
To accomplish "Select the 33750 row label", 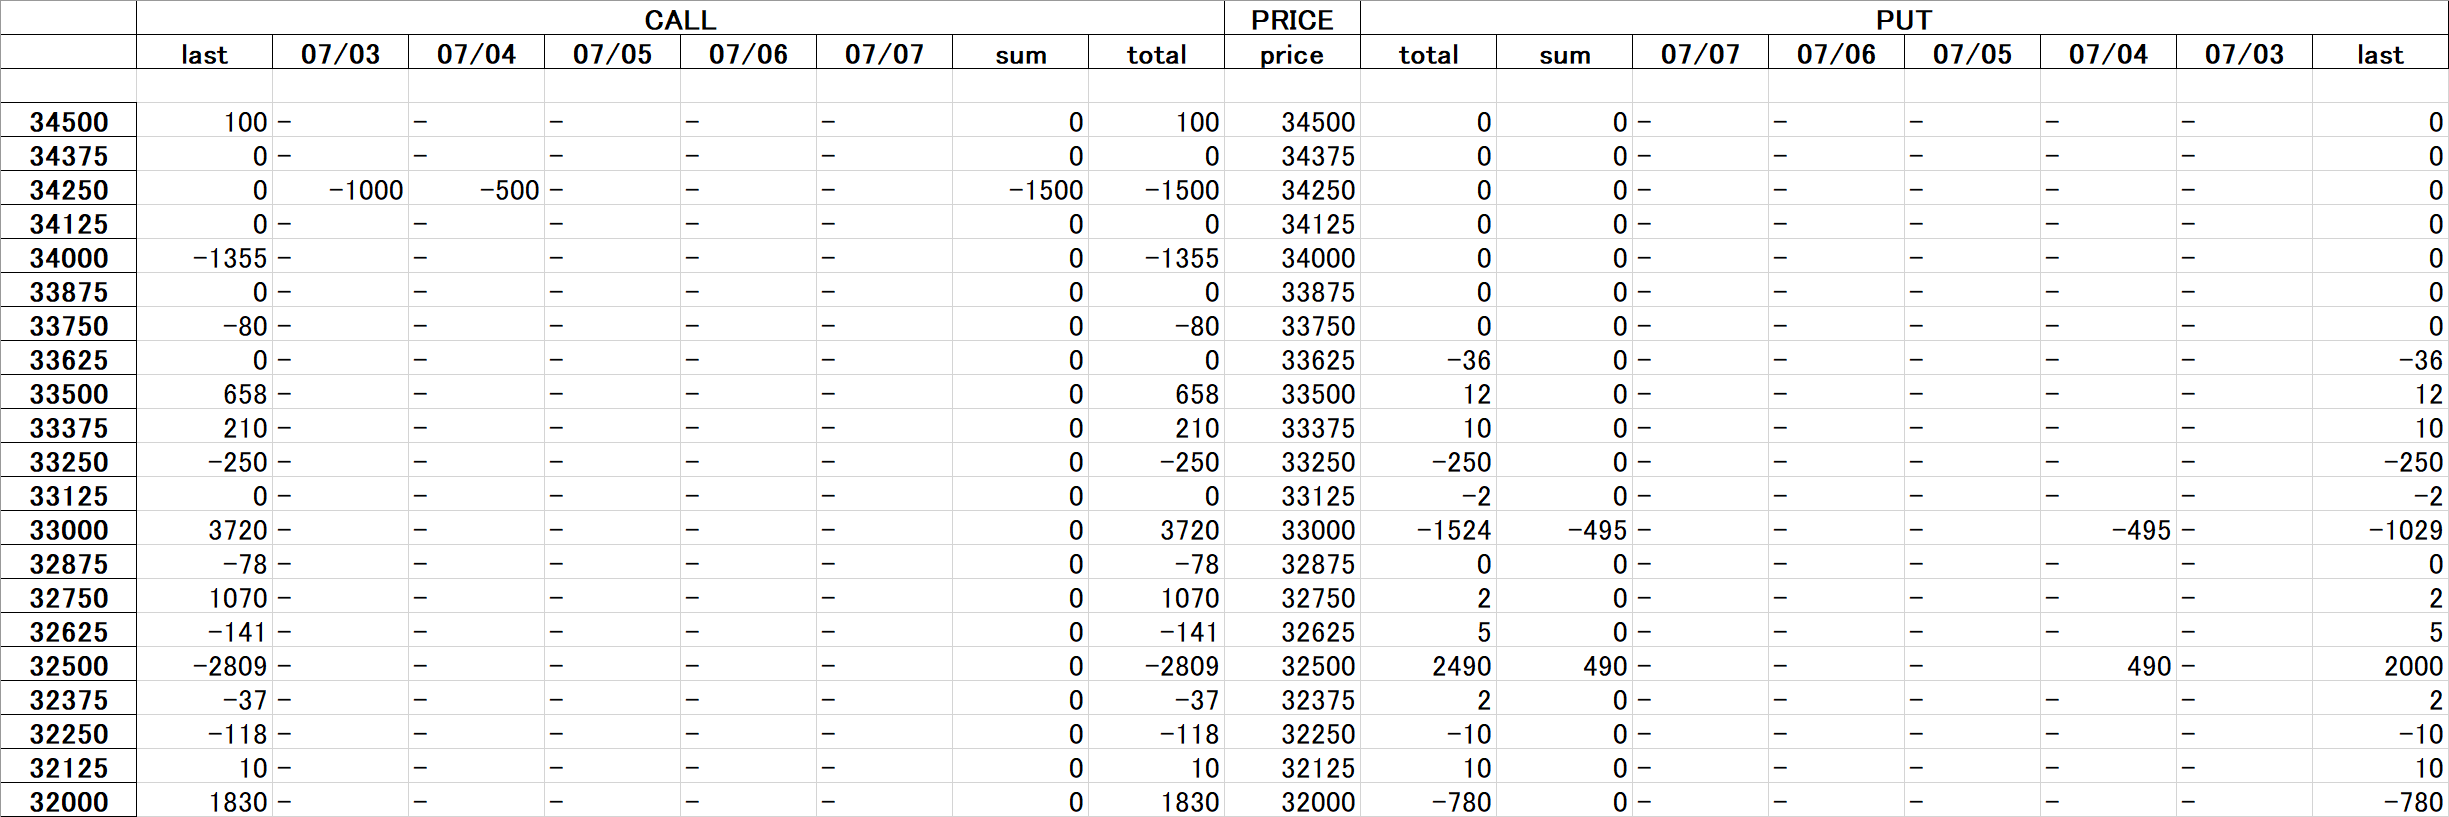I will tap(68, 325).
